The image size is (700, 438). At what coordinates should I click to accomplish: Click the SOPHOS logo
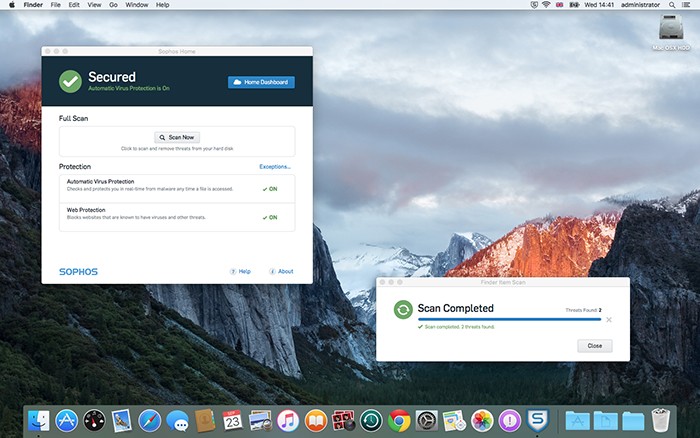click(79, 271)
